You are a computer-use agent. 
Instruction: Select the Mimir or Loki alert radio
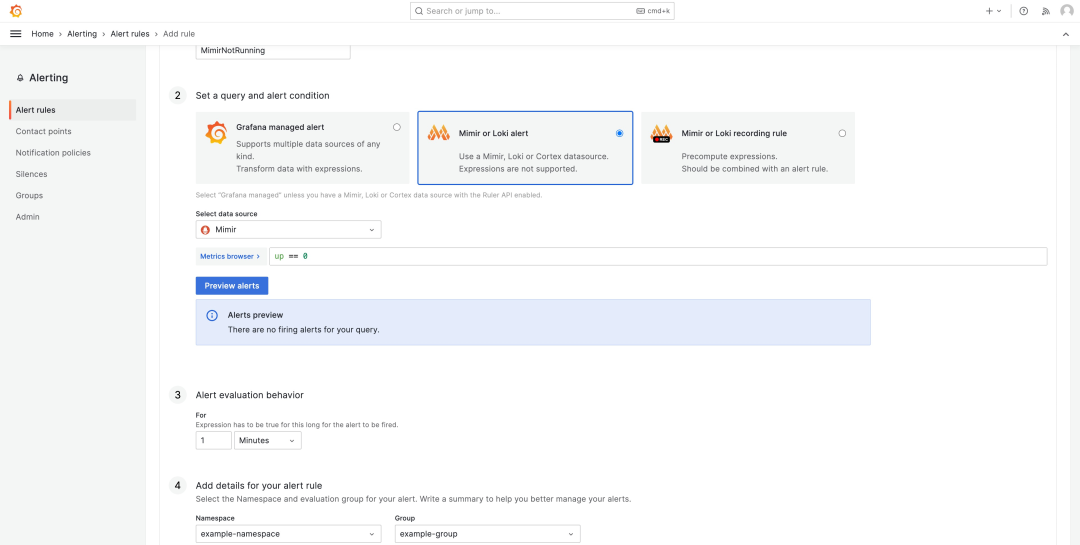[x=619, y=133]
